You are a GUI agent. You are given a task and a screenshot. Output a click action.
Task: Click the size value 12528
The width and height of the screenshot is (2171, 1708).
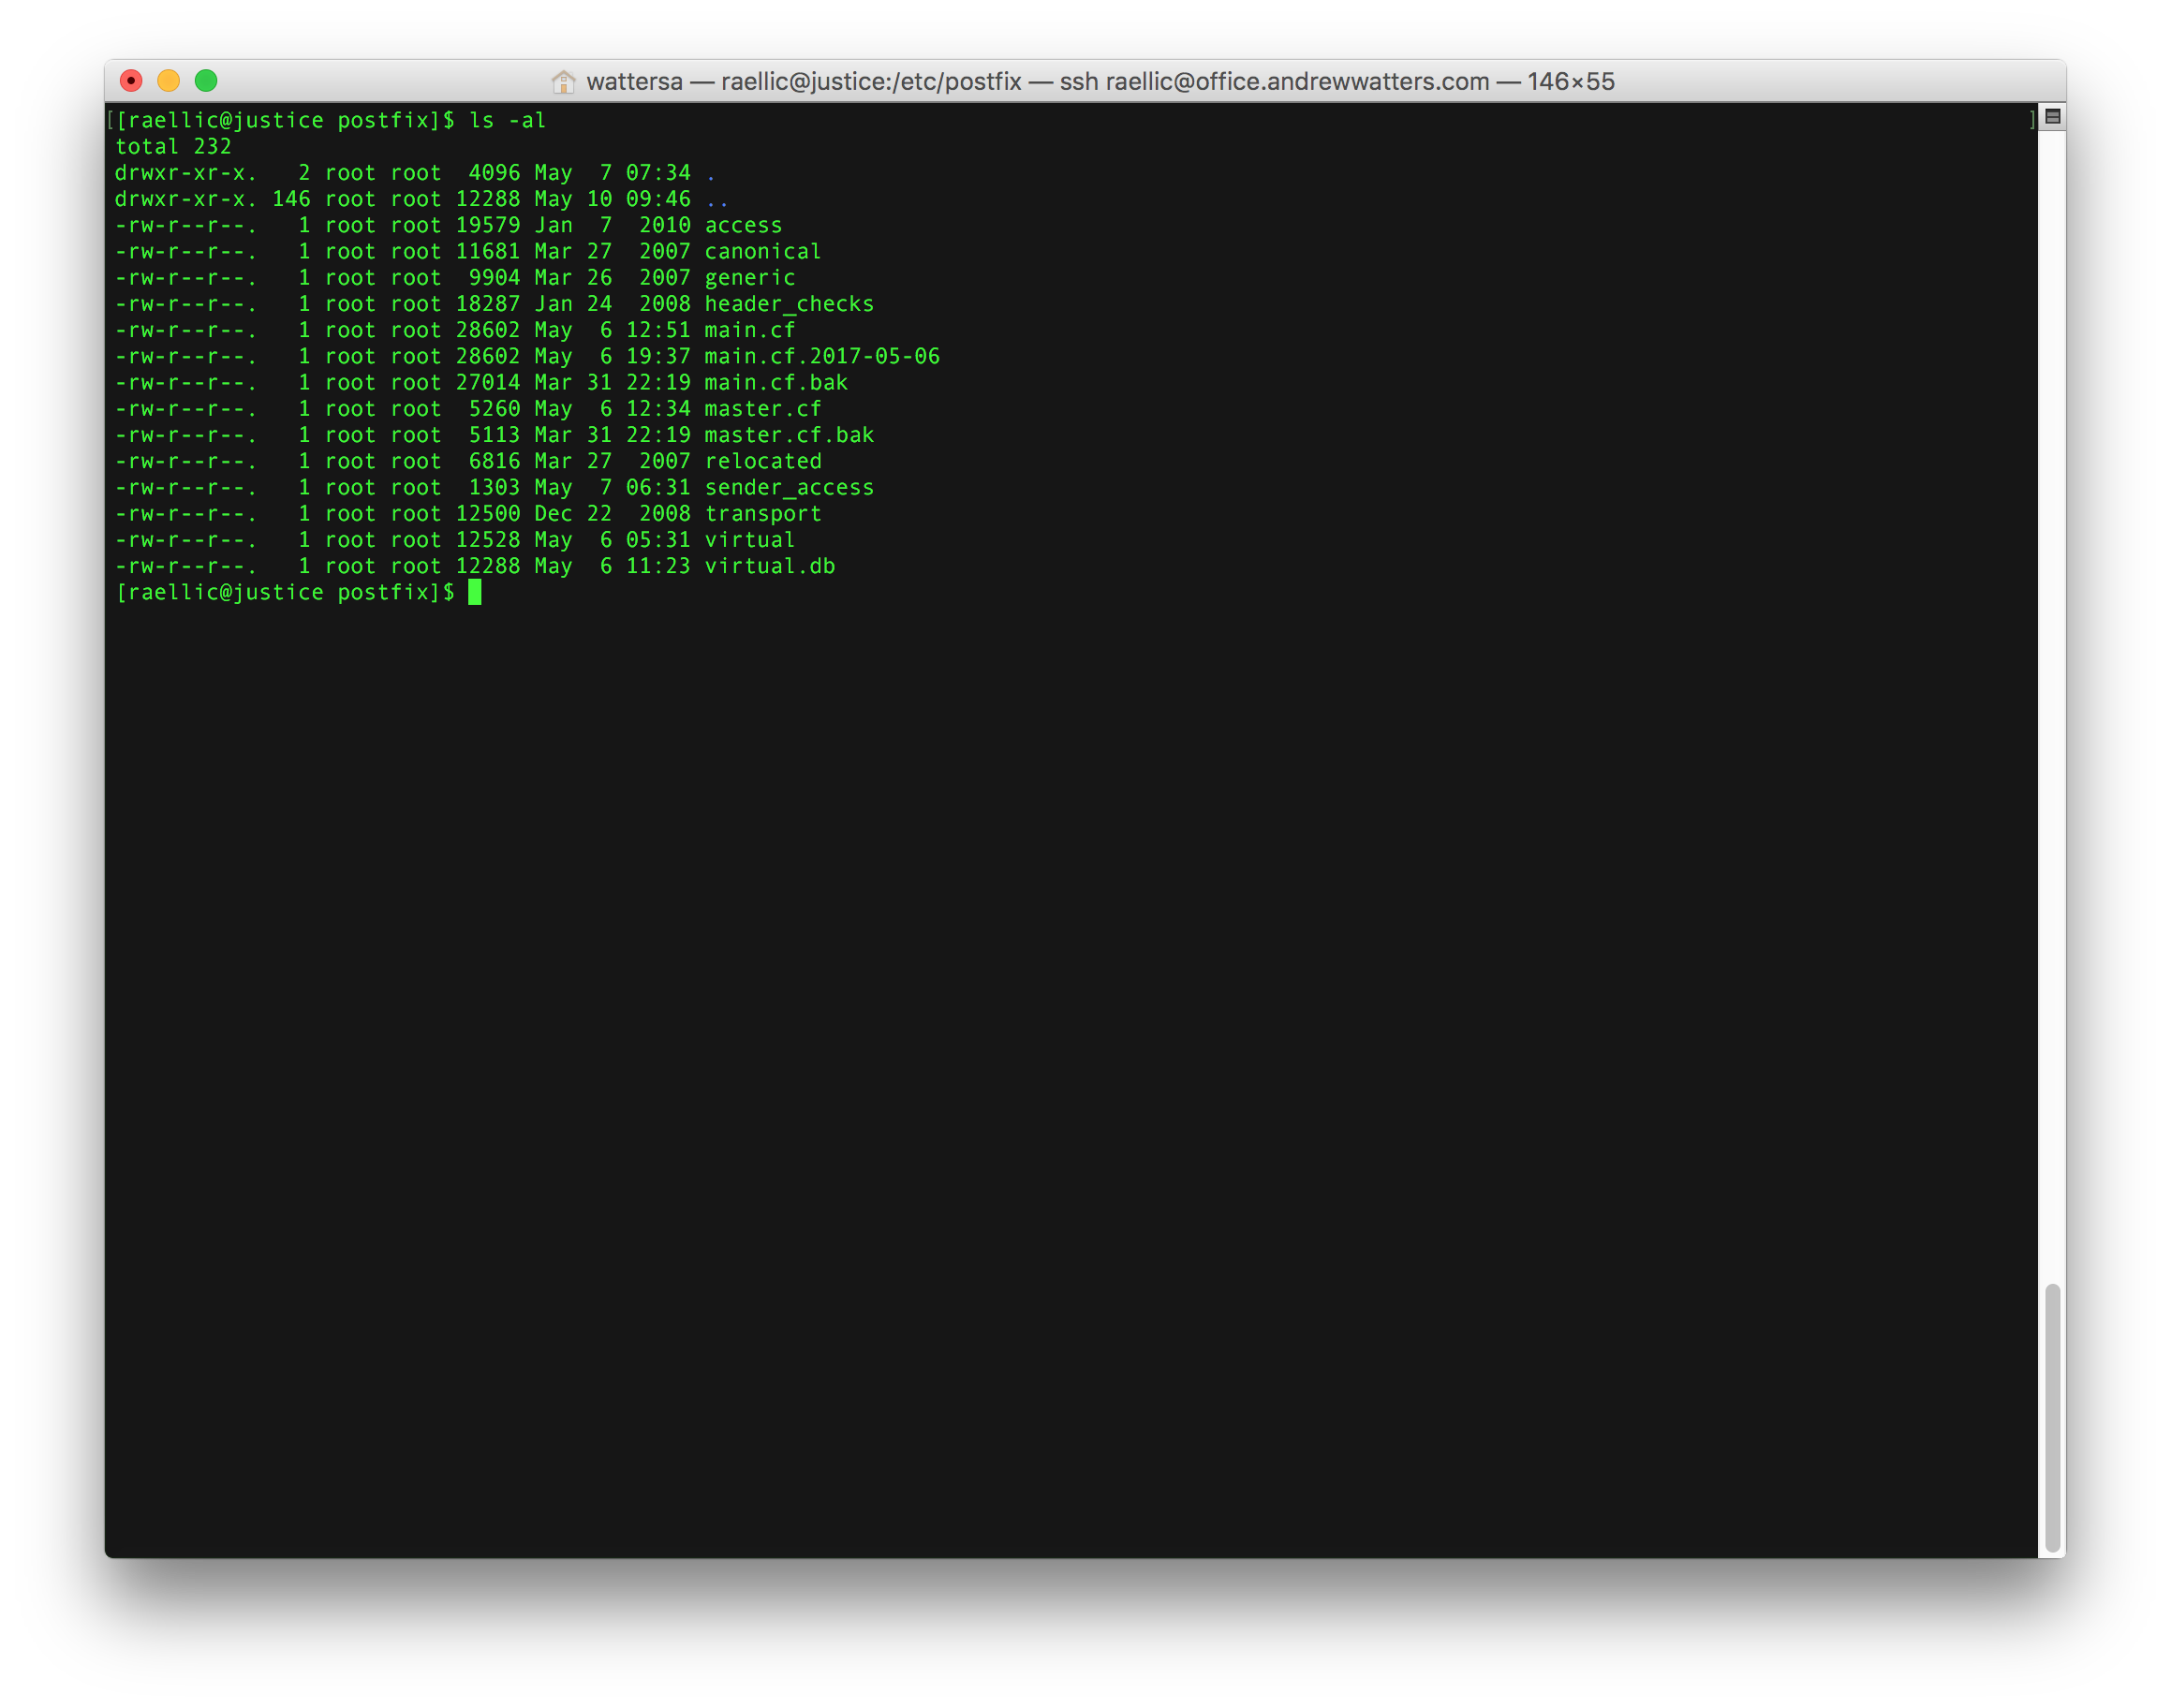488,540
